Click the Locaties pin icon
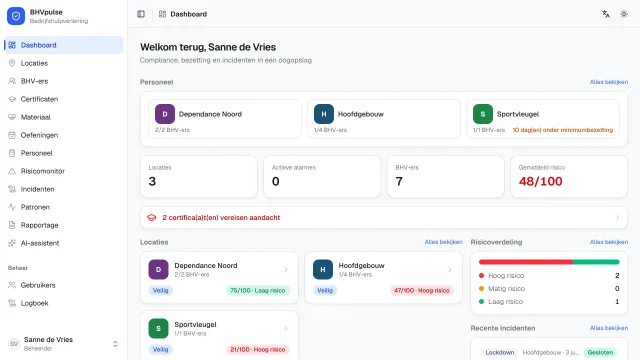The width and height of the screenshot is (640, 360). click(x=12, y=63)
